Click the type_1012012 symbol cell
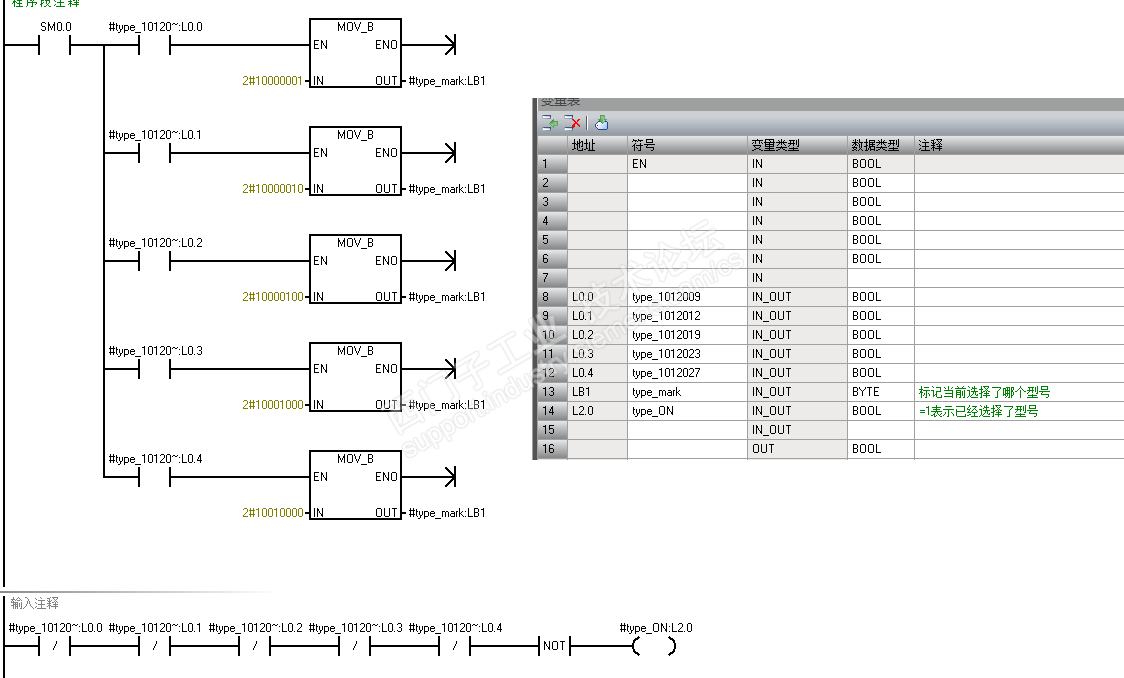The width and height of the screenshot is (1124, 678). point(687,316)
